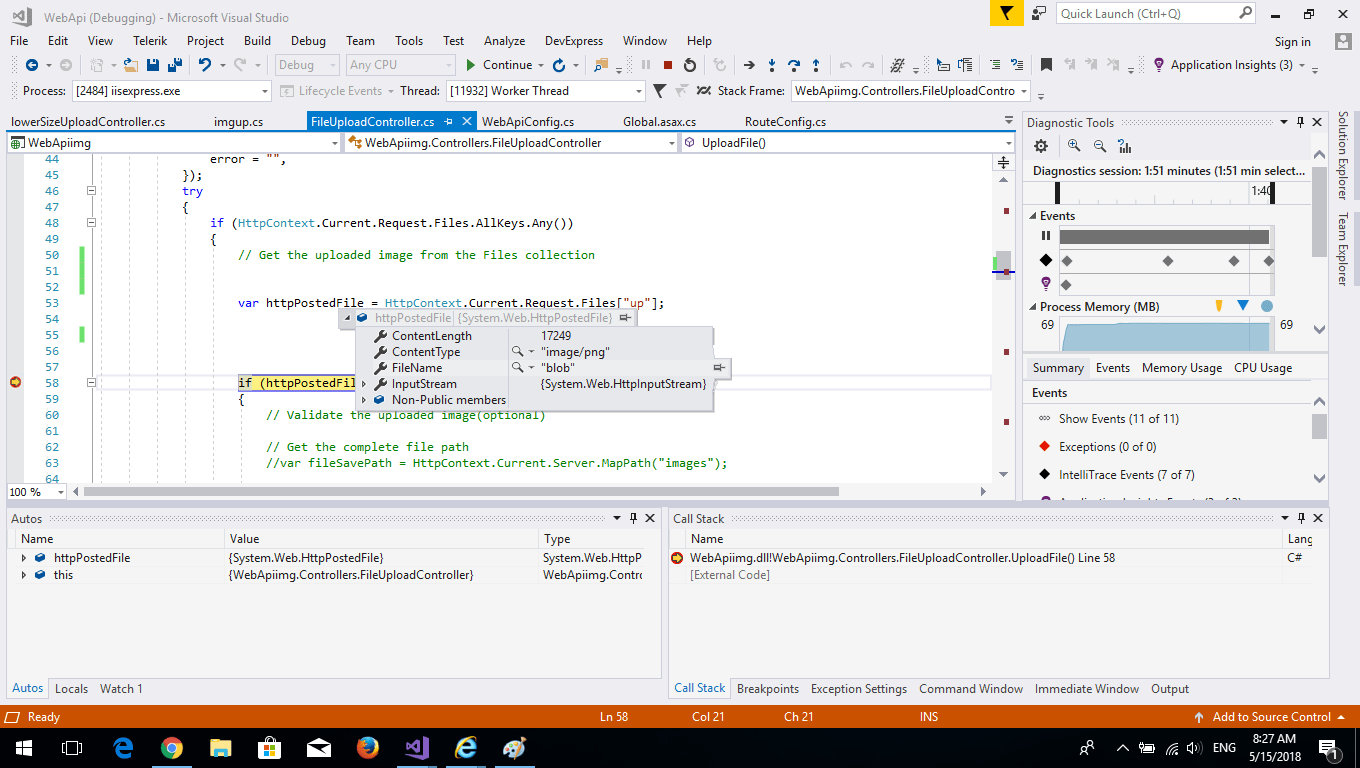Expand Non-Public members in the data tip
This screenshot has height=768, width=1360.
tap(364, 400)
